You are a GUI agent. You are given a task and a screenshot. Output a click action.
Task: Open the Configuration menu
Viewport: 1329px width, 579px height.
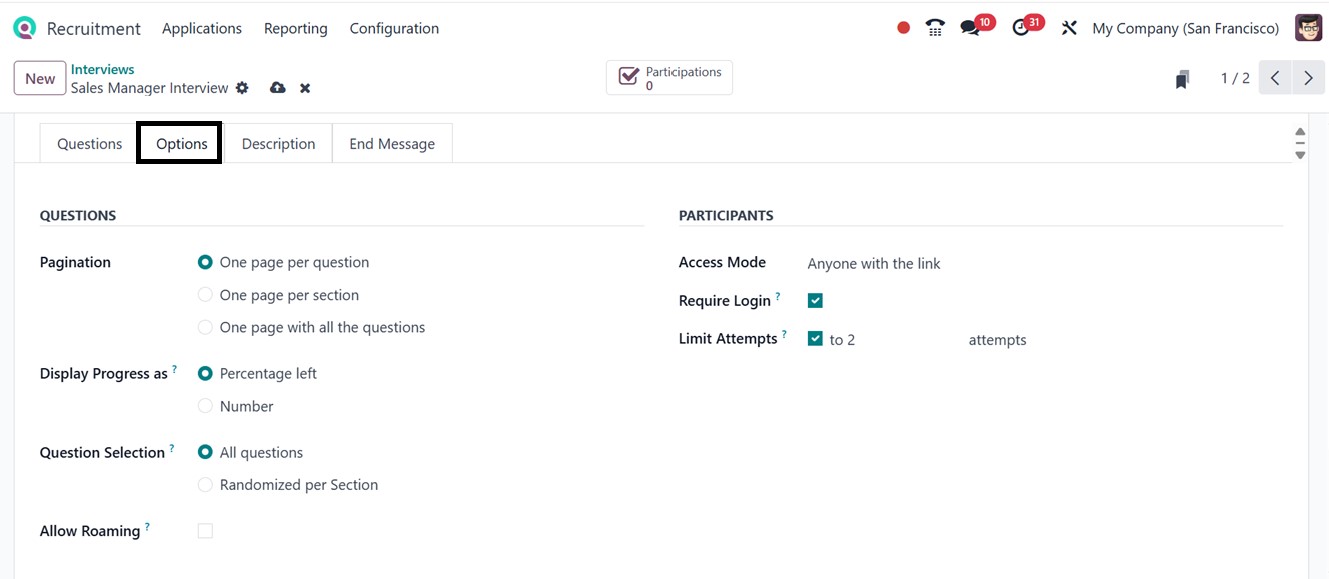tap(394, 28)
